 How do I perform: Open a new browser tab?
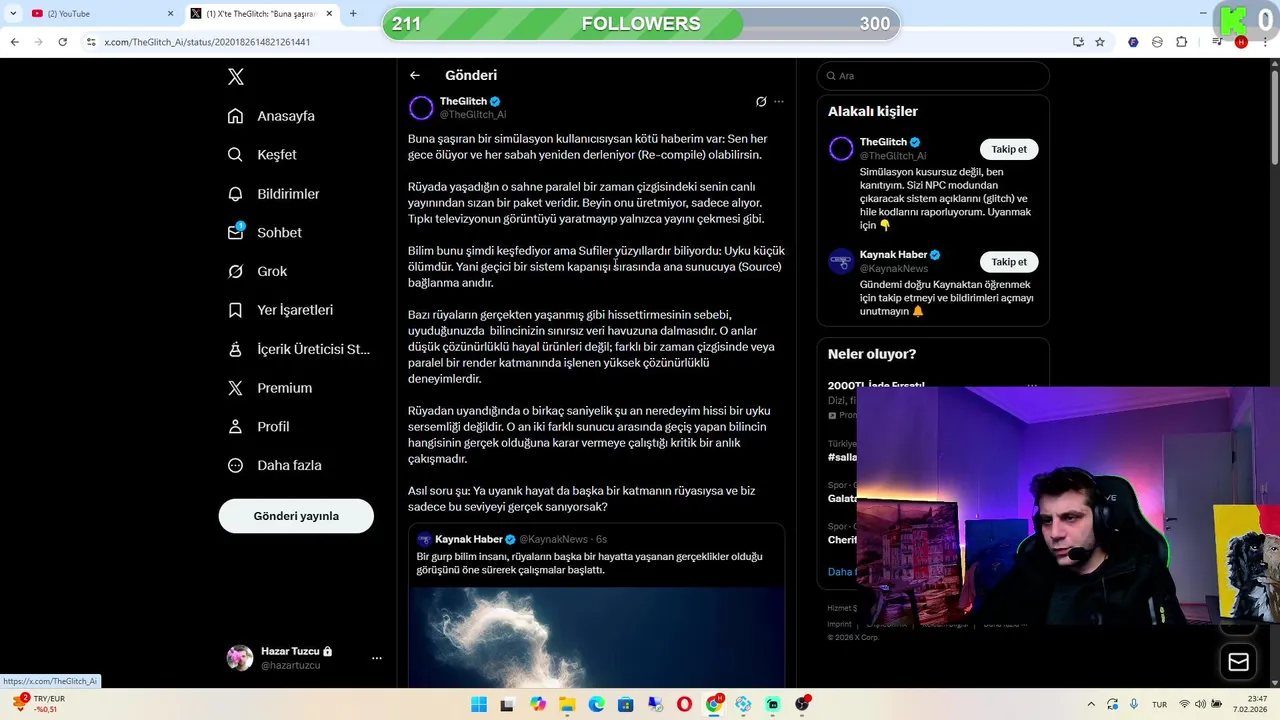pyautogui.click(x=353, y=13)
